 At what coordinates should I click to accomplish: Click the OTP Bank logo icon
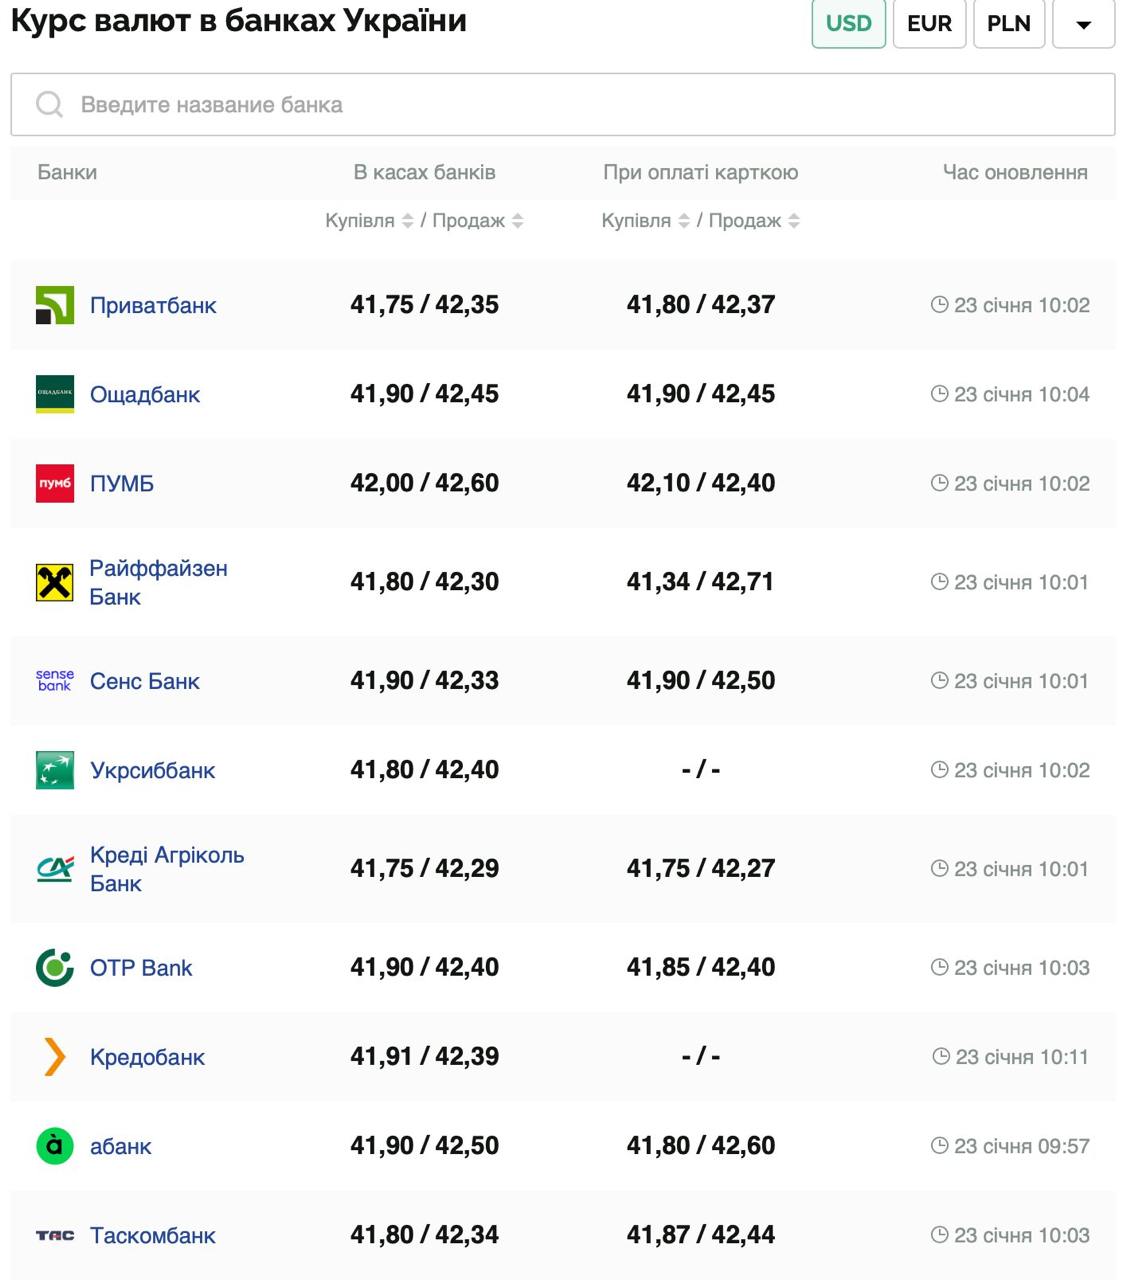pyautogui.click(x=55, y=968)
